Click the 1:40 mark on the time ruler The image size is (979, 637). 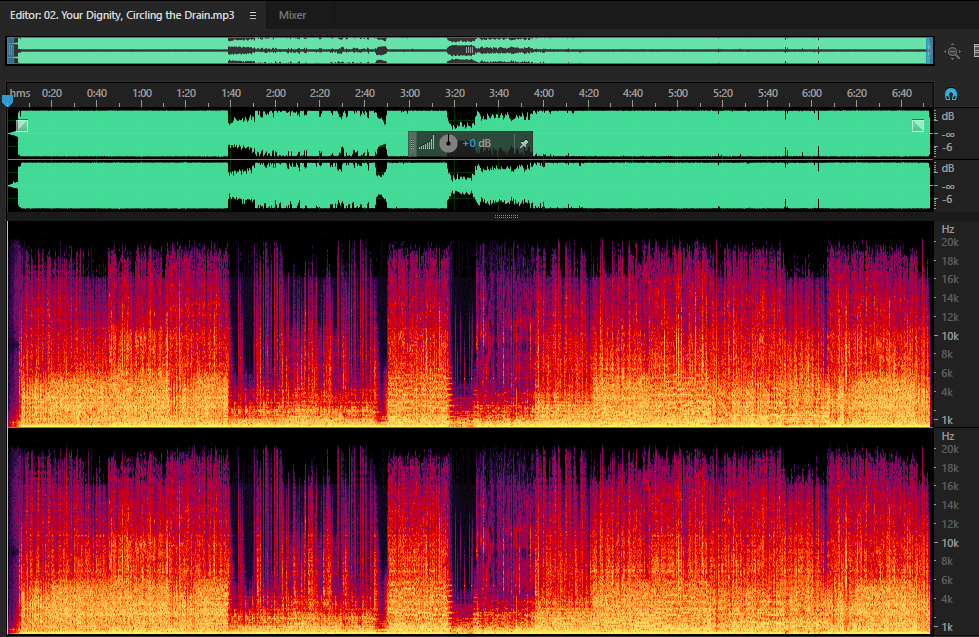pyautogui.click(x=231, y=93)
